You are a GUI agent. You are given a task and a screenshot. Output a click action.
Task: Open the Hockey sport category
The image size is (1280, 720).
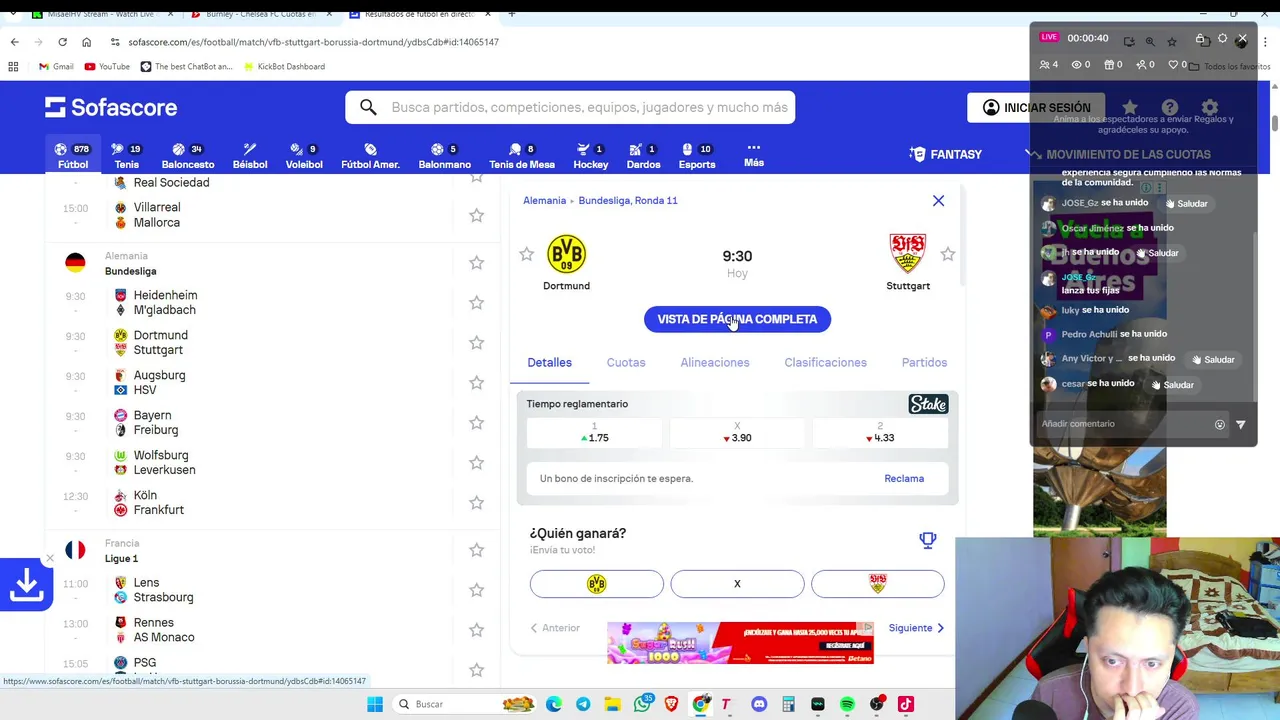[x=590, y=155]
